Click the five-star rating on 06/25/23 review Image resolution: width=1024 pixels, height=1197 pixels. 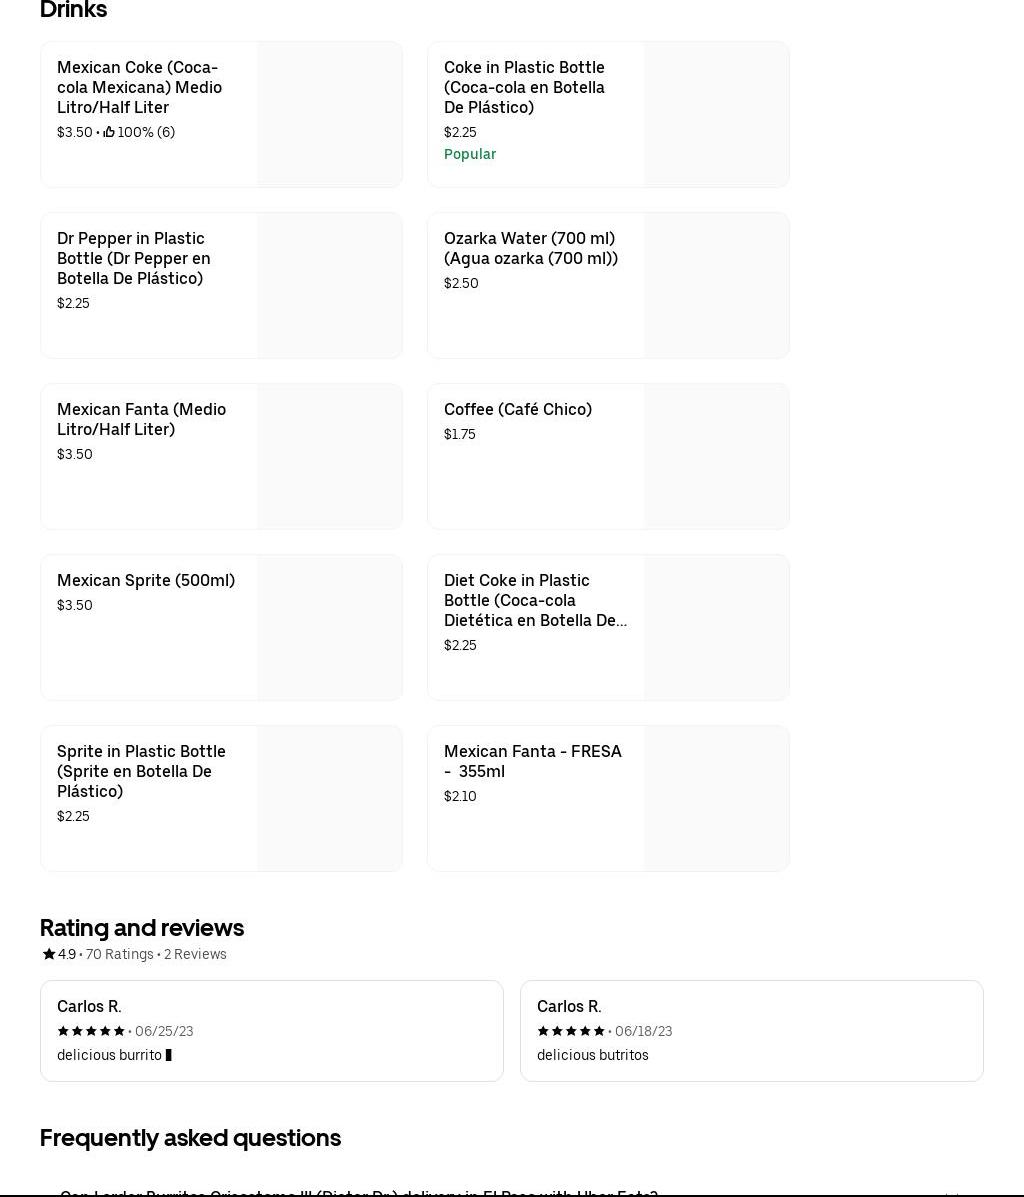91,1031
